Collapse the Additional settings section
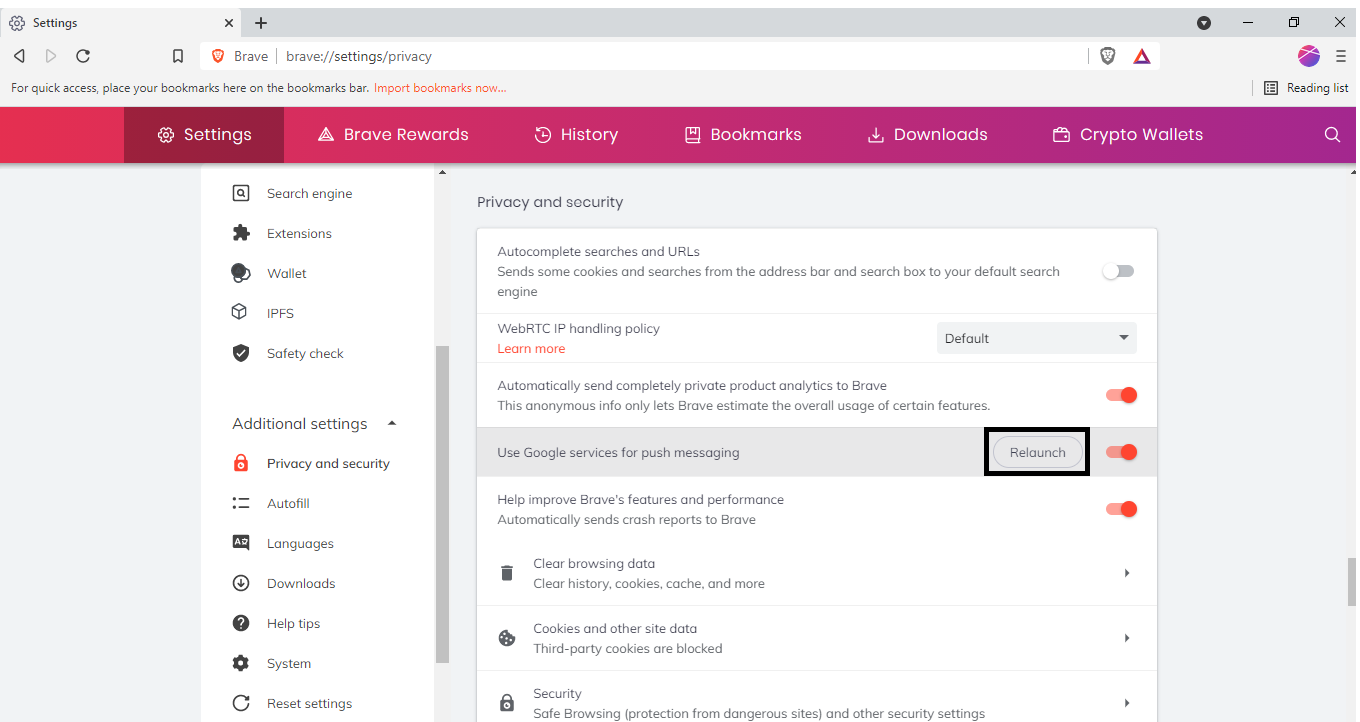The width and height of the screenshot is (1360, 722). pos(392,424)
